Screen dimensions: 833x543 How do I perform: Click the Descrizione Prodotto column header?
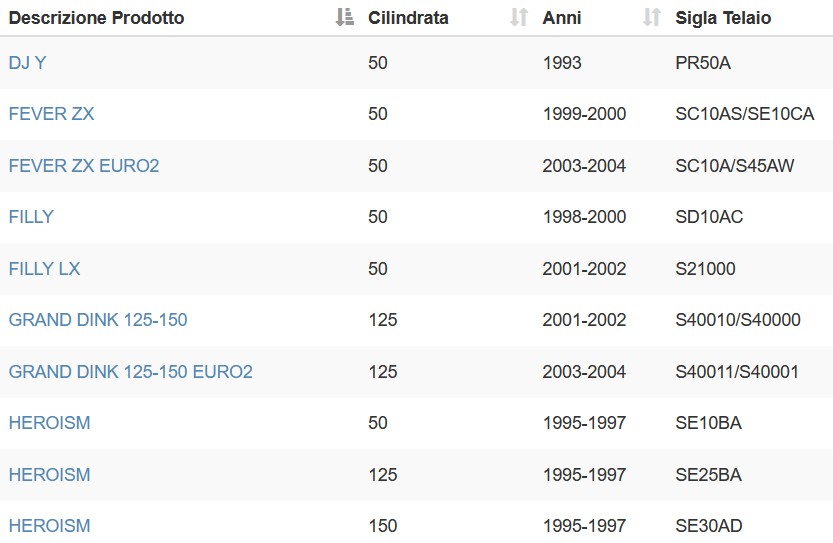click(97, 18)
